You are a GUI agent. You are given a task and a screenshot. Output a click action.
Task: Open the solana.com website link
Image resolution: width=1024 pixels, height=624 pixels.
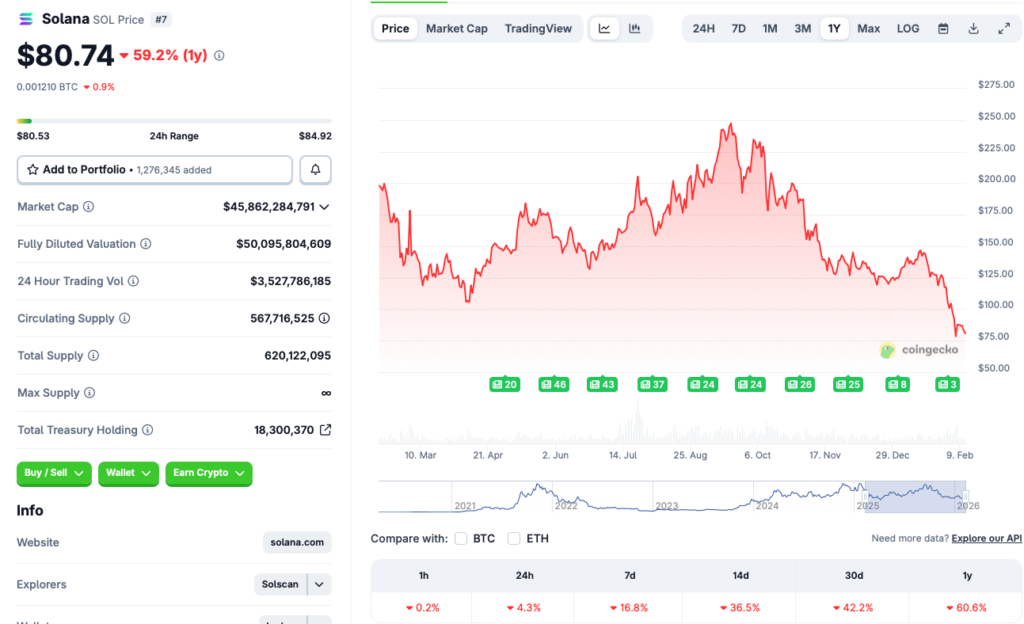point(296,542)
